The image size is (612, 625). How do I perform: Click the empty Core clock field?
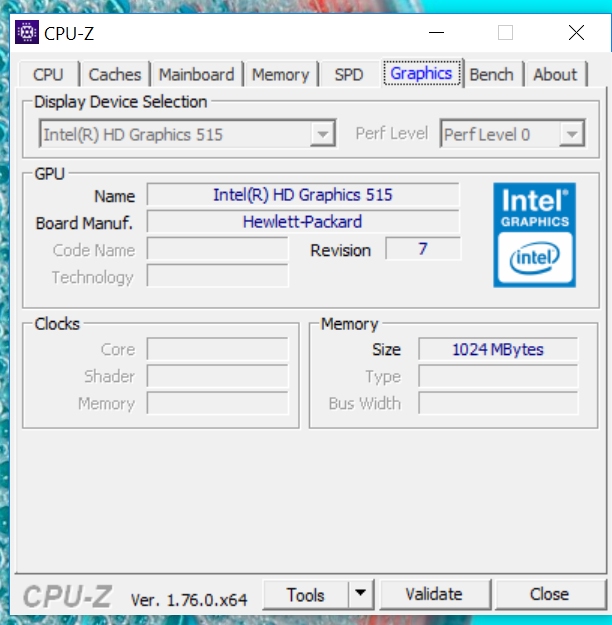point(217,349)
